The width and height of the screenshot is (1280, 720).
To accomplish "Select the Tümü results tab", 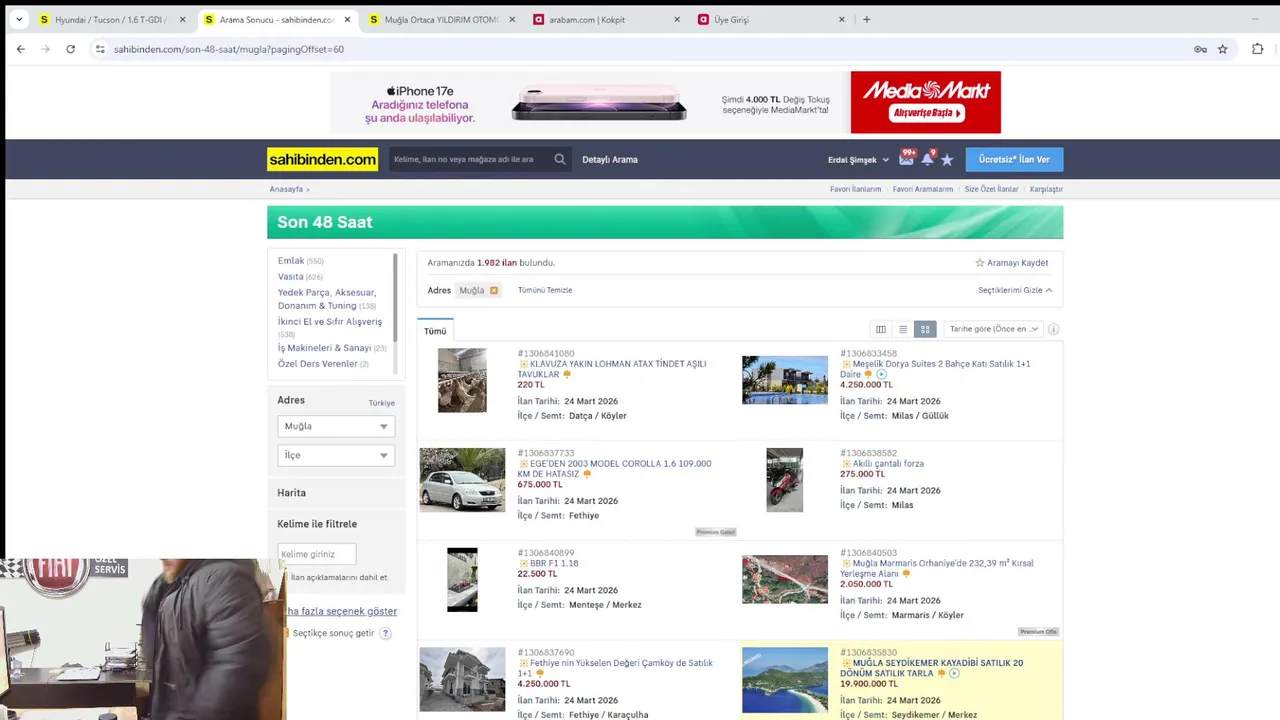I will [435, 331].
